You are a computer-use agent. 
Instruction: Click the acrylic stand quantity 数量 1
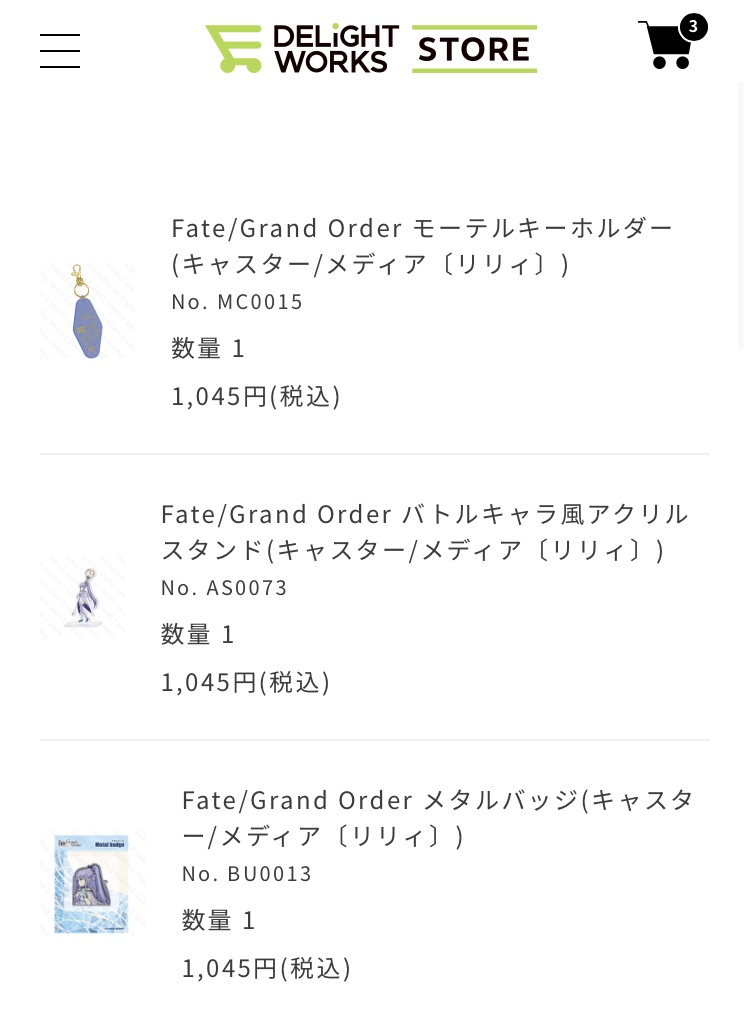click(x=197, y=635)
